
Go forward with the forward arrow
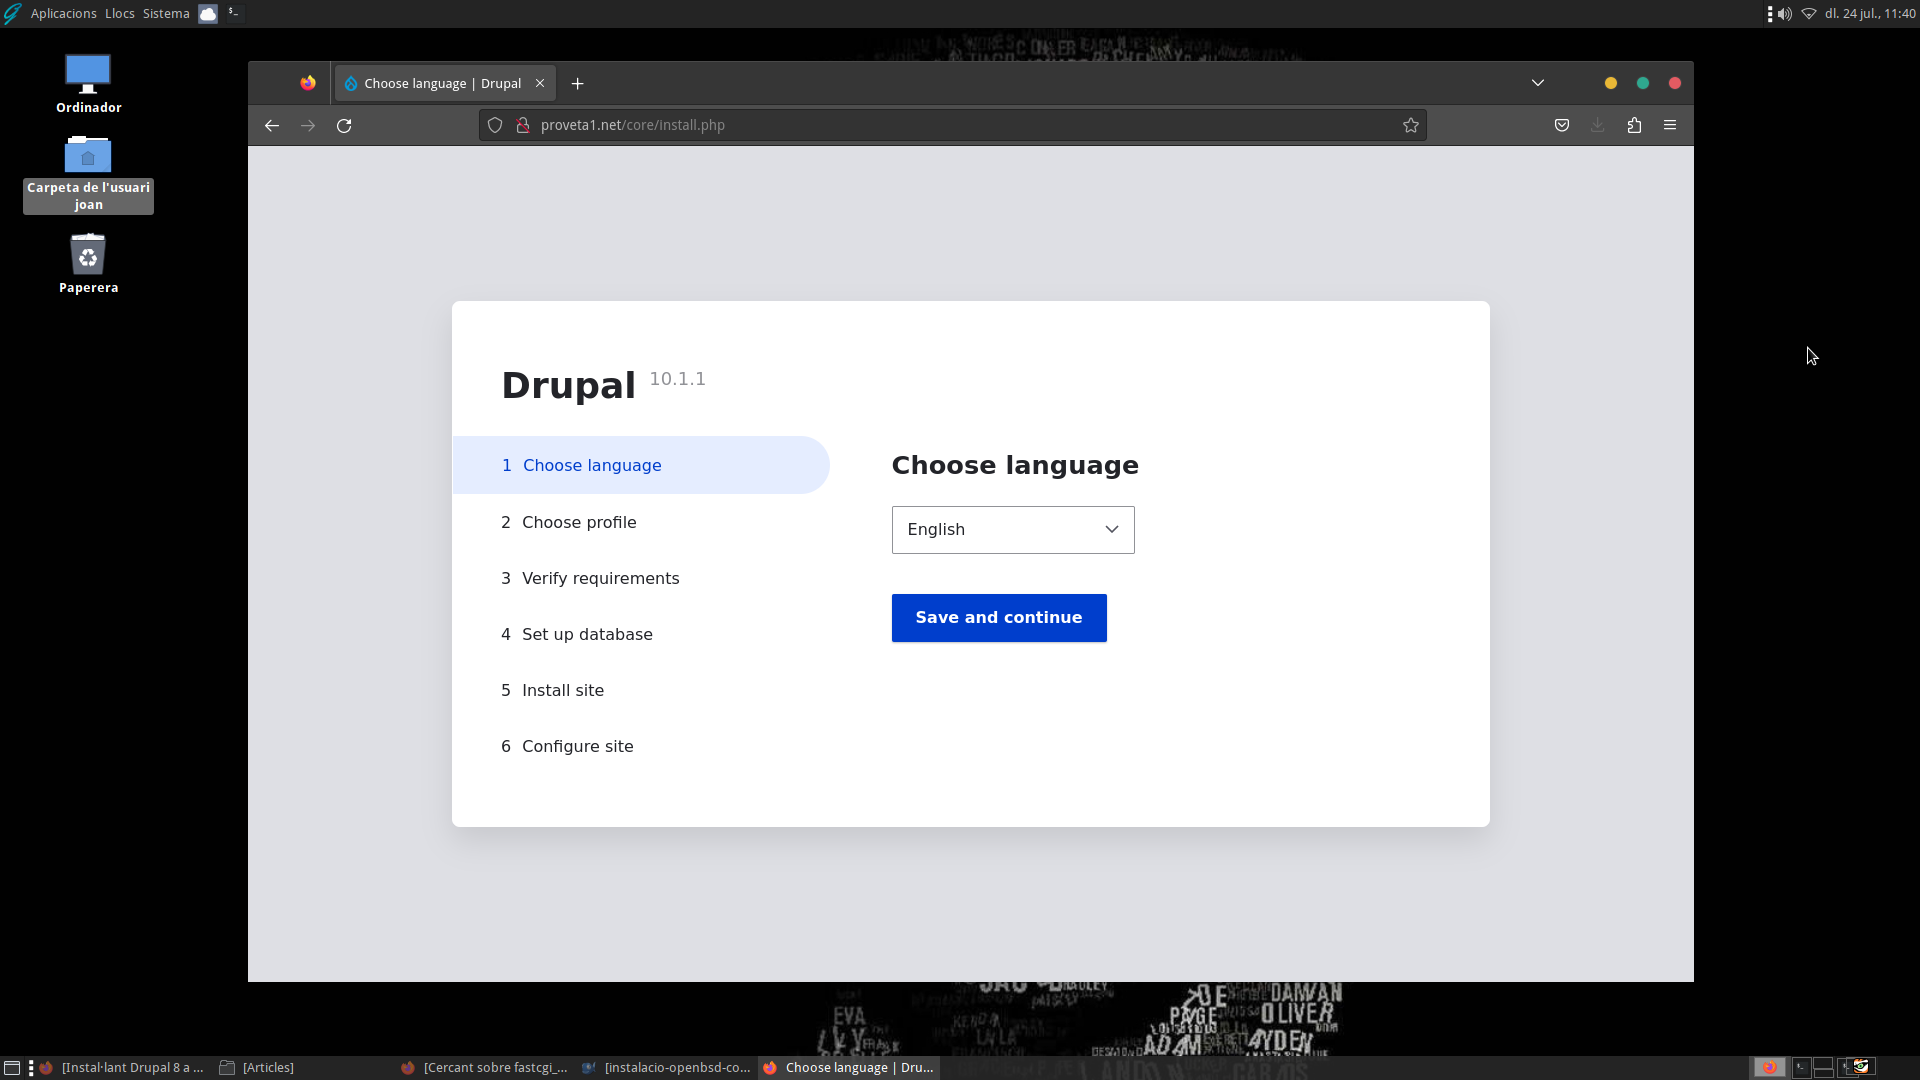308,125
